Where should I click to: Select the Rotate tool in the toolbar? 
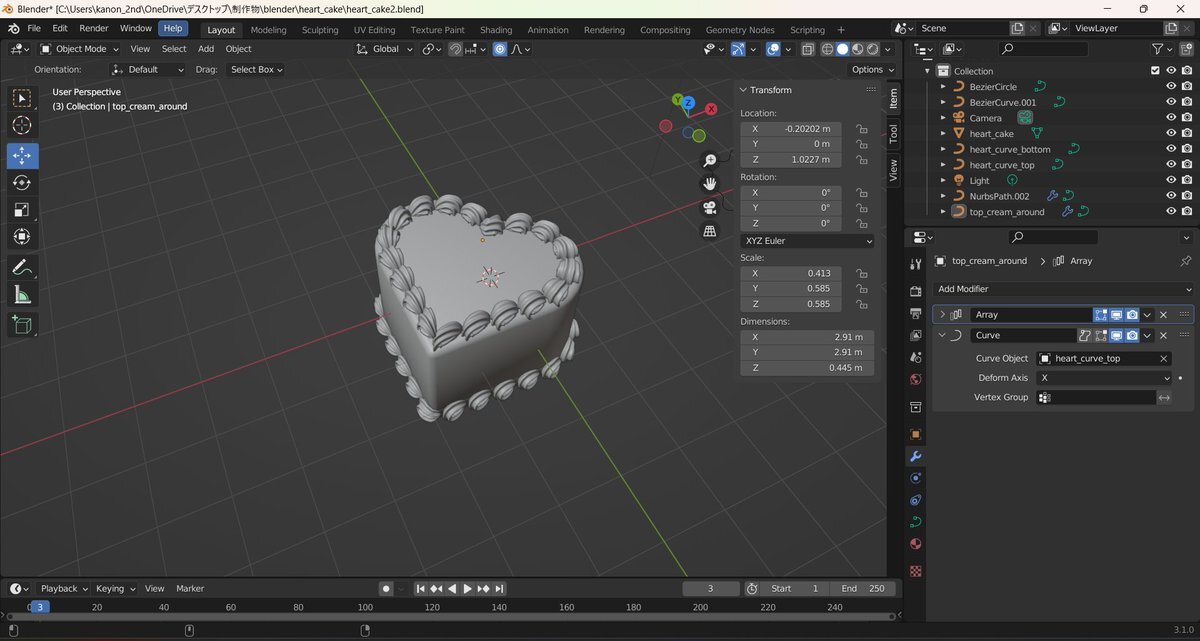click(22, 182)
